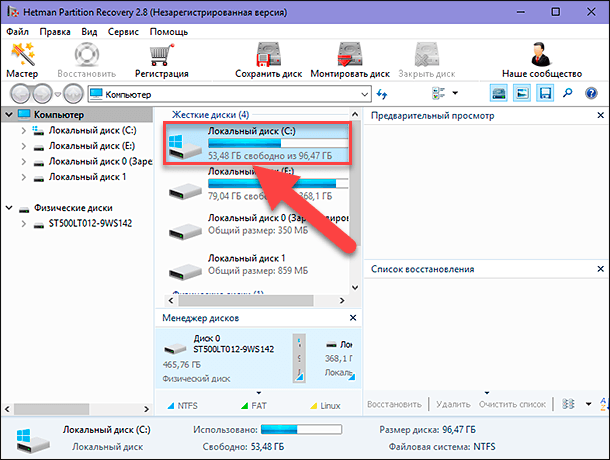Image resolution: width=610 pixels, height=460 pixels.
Task: Expand ST500LT012-9WS142 tree node
Action: pos(24,224)
